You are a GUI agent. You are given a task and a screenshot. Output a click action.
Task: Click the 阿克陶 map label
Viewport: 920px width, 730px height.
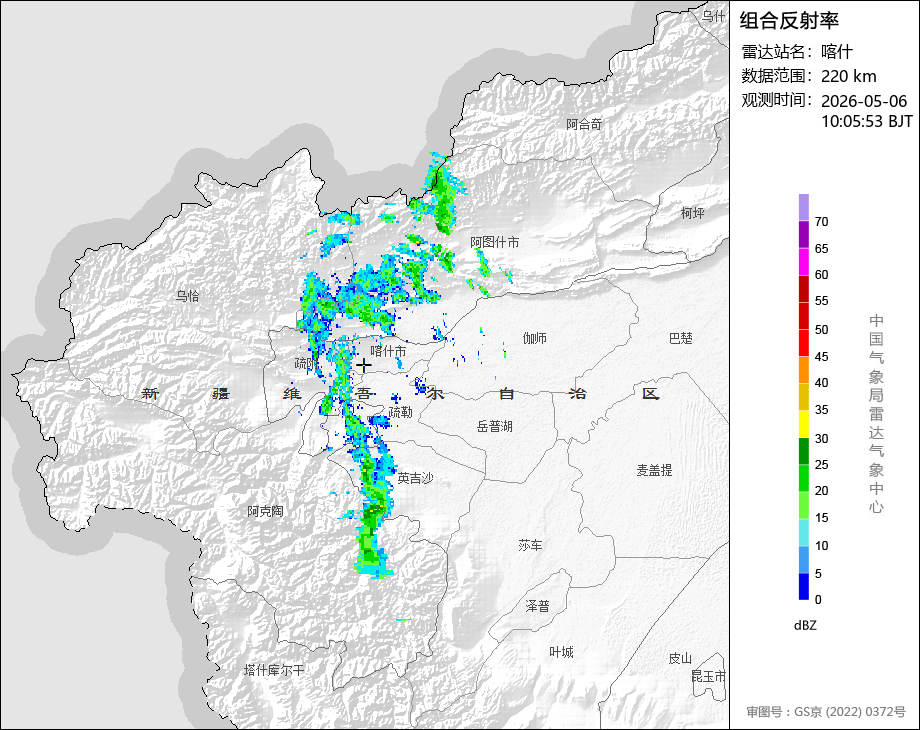pyautogui.click(x=265, y=511)
